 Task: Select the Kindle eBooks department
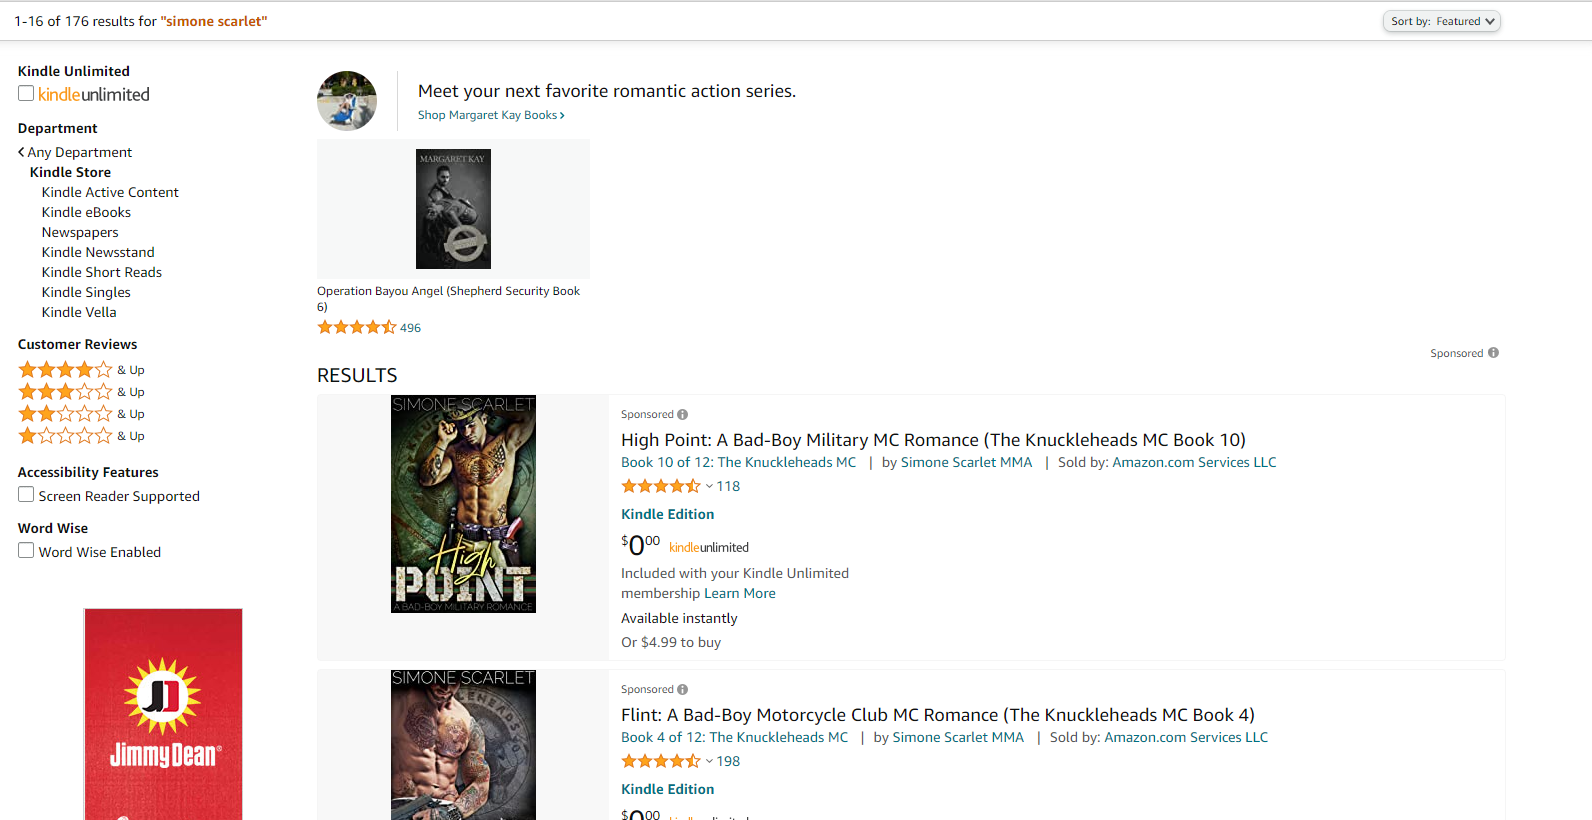(86, 211)
